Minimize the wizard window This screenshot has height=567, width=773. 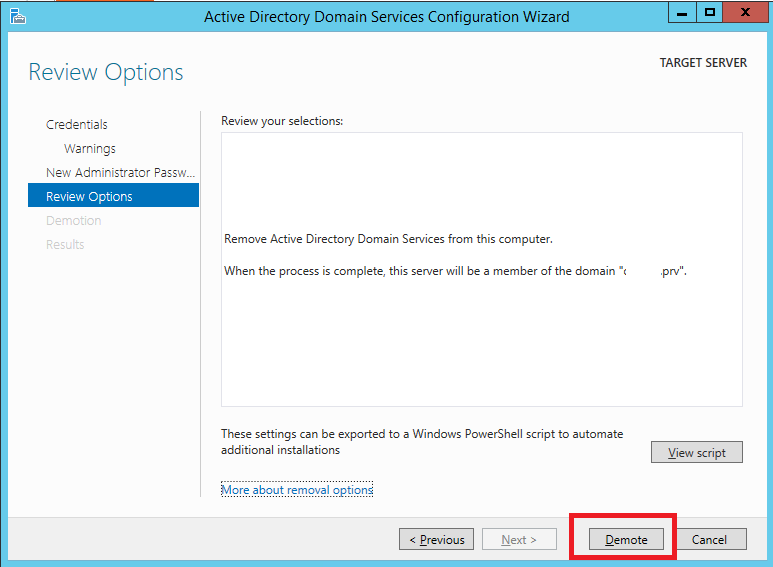[682, 12]
